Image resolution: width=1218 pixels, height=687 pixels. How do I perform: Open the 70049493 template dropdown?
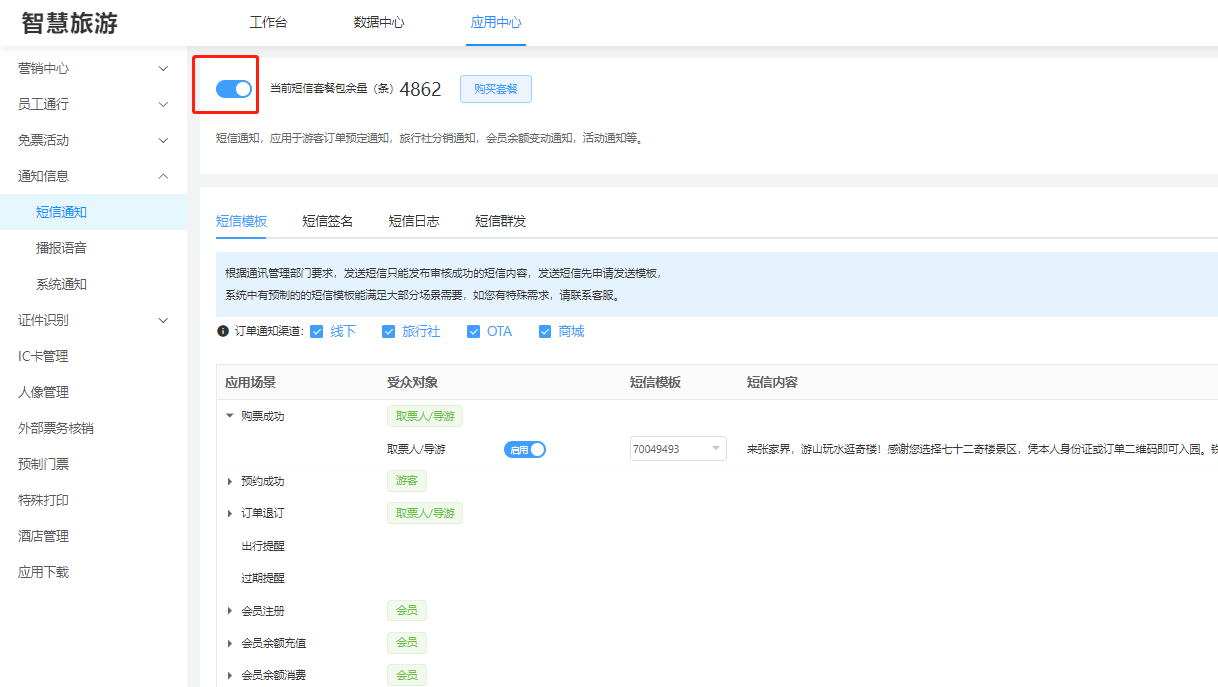(677, 450)
